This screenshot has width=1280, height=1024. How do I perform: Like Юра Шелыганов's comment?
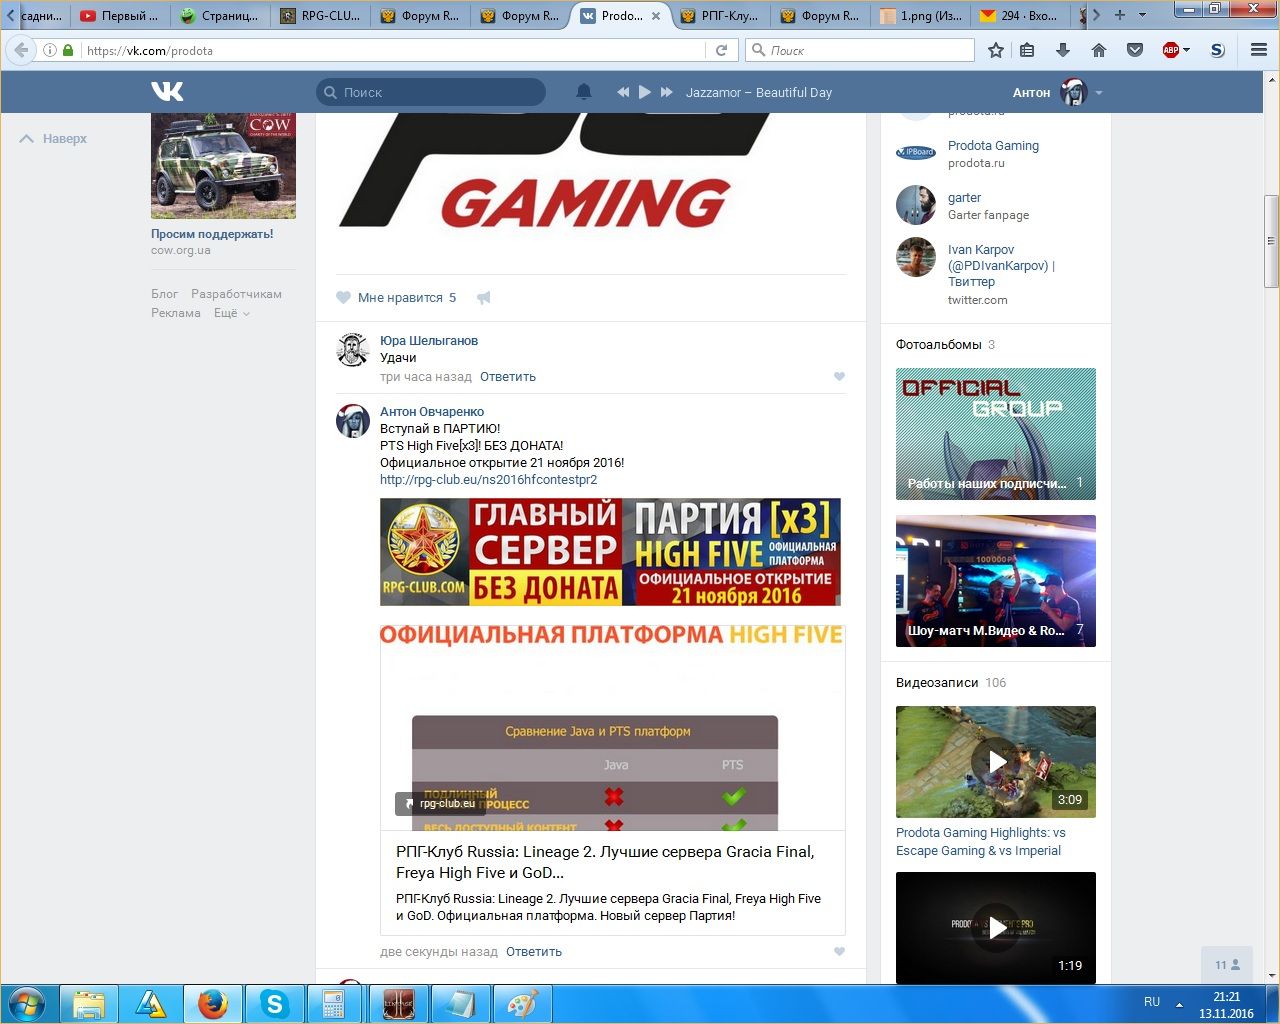click(839, 377)
